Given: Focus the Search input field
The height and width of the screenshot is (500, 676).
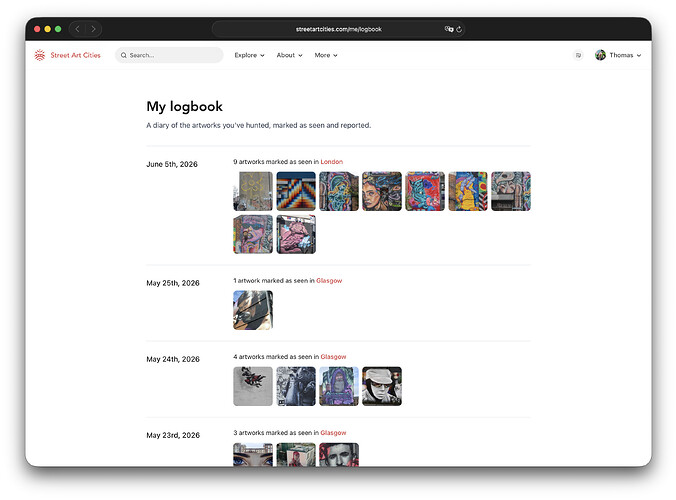Looking at the screenshot, I should pyautogui.click(x=169, y=55).
